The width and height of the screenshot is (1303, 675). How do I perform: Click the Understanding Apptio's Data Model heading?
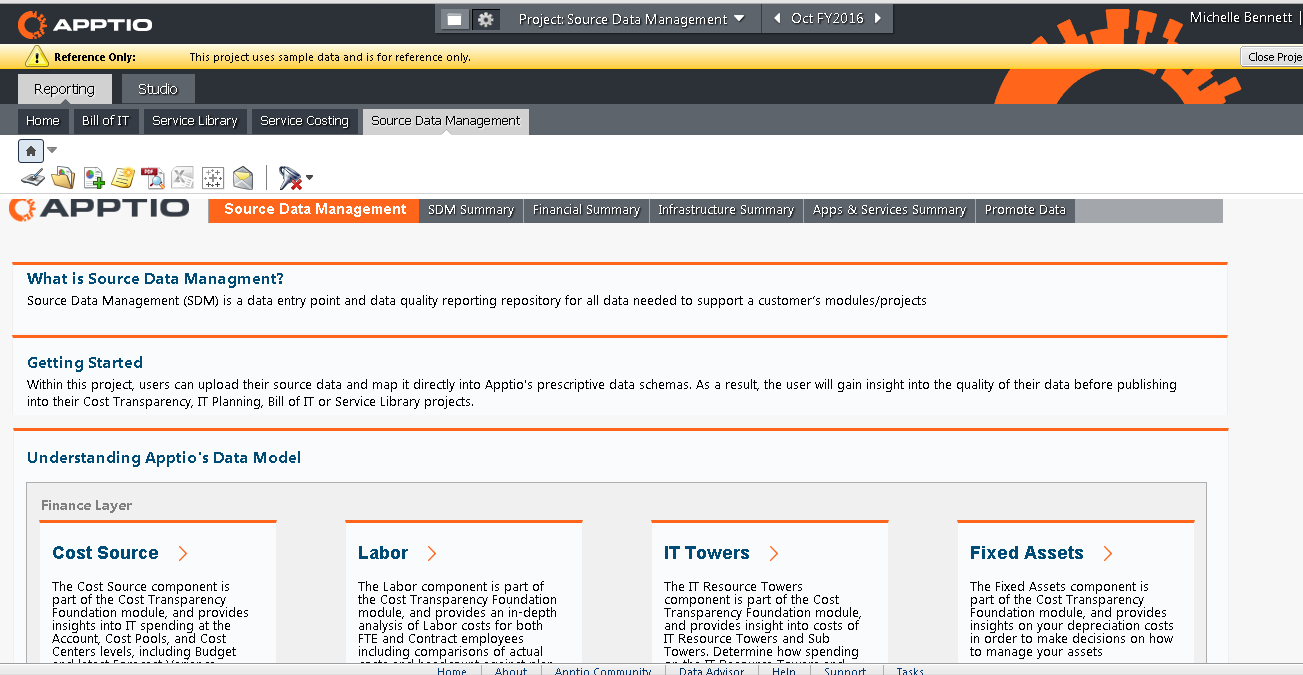point(164,458)
